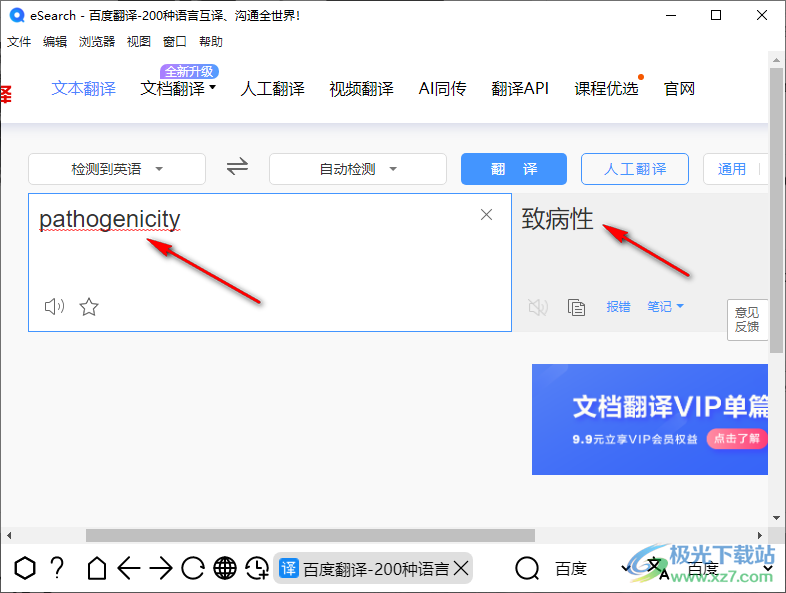786x593 pixels.
Task: Click the translate language icon at bottom
Action: 657,568
